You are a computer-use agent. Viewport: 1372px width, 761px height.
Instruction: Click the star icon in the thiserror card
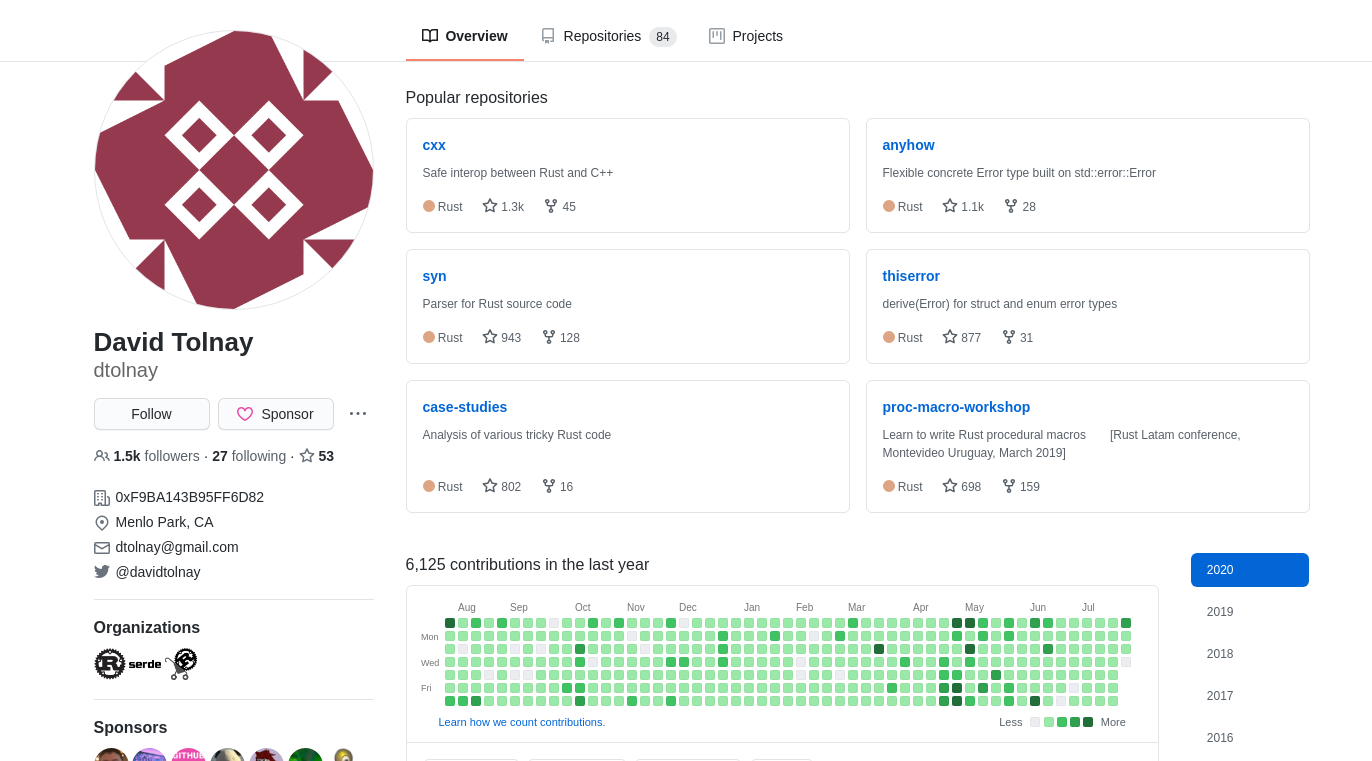click(x=950, y=337)
